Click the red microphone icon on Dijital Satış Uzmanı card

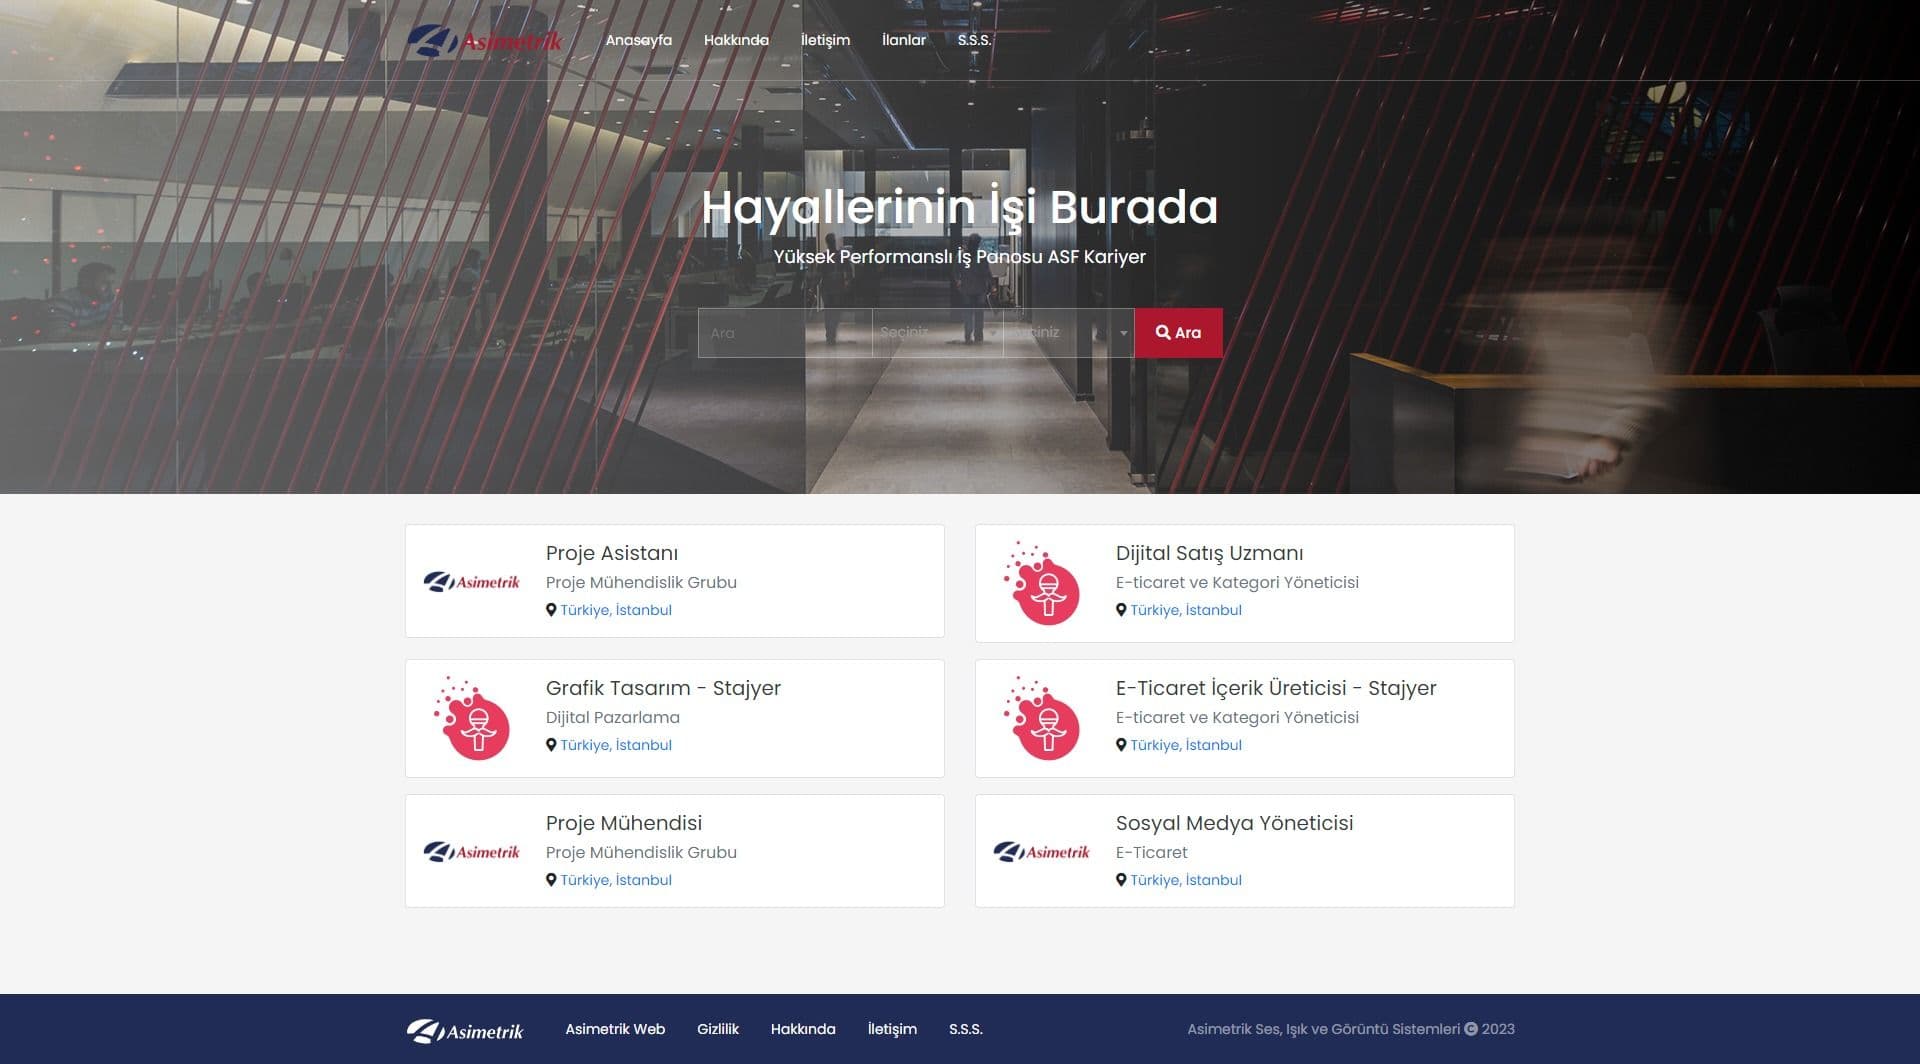[x=1044, y=581]
